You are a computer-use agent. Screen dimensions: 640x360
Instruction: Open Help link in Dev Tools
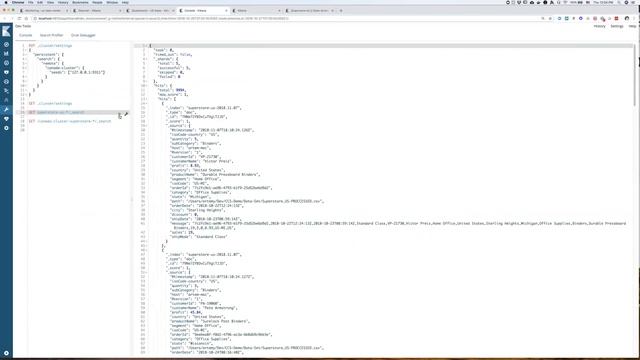pyautogui.click(x=632, y=26)
